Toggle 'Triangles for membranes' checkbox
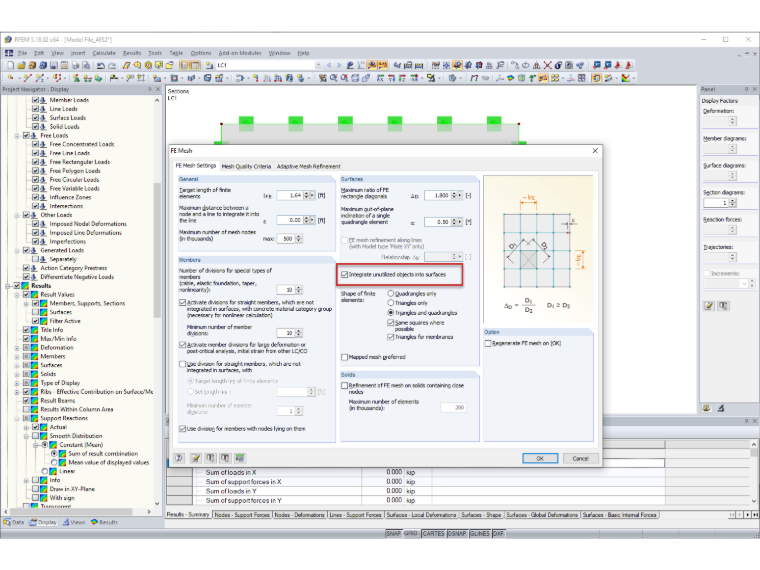This screenshot has width=760, height=570. tap(391, 337)
